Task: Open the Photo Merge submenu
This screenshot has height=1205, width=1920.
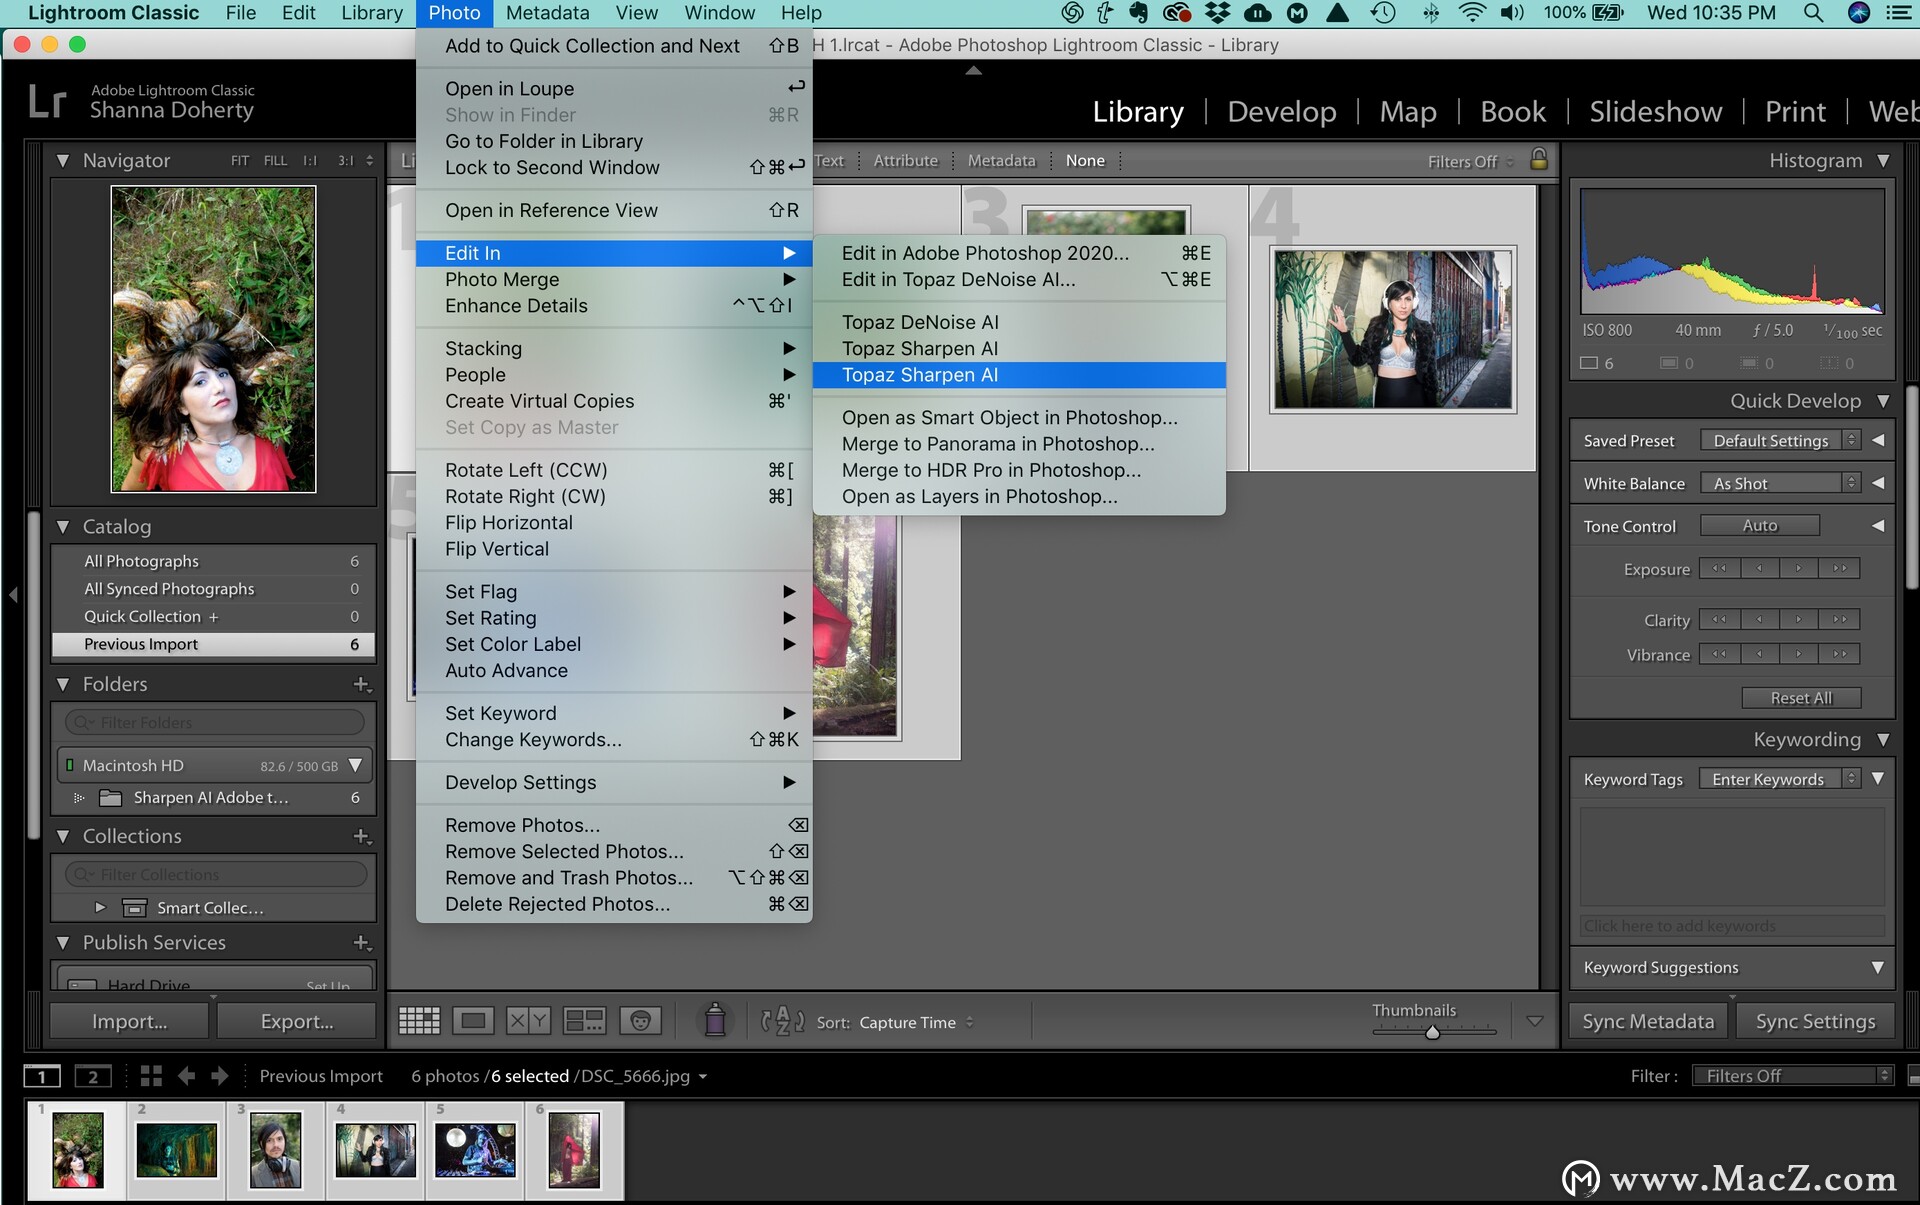Action: click(x=614, y=280)
